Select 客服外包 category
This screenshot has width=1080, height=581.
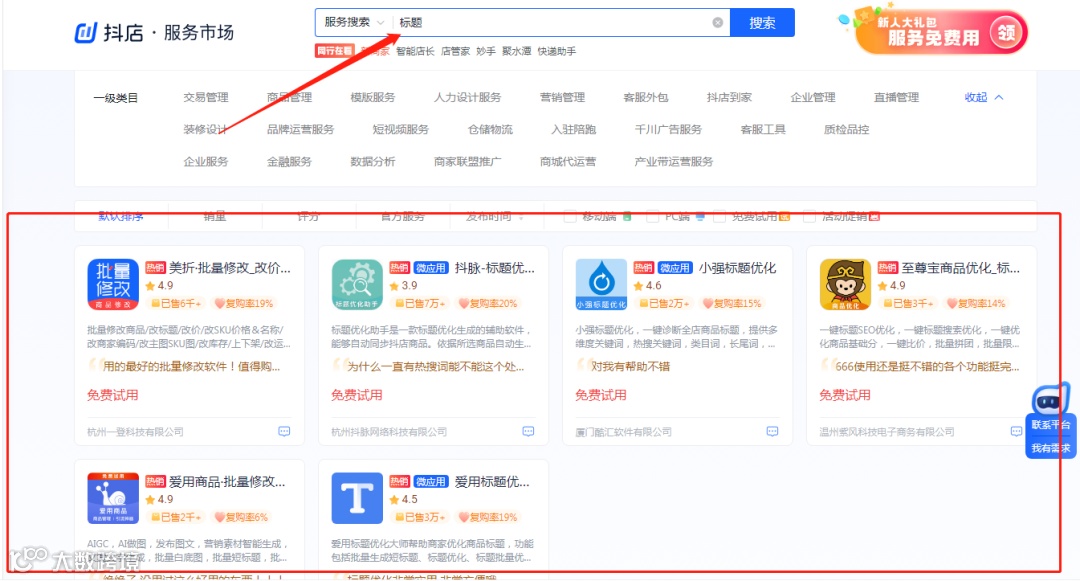[x=645, y=97]
